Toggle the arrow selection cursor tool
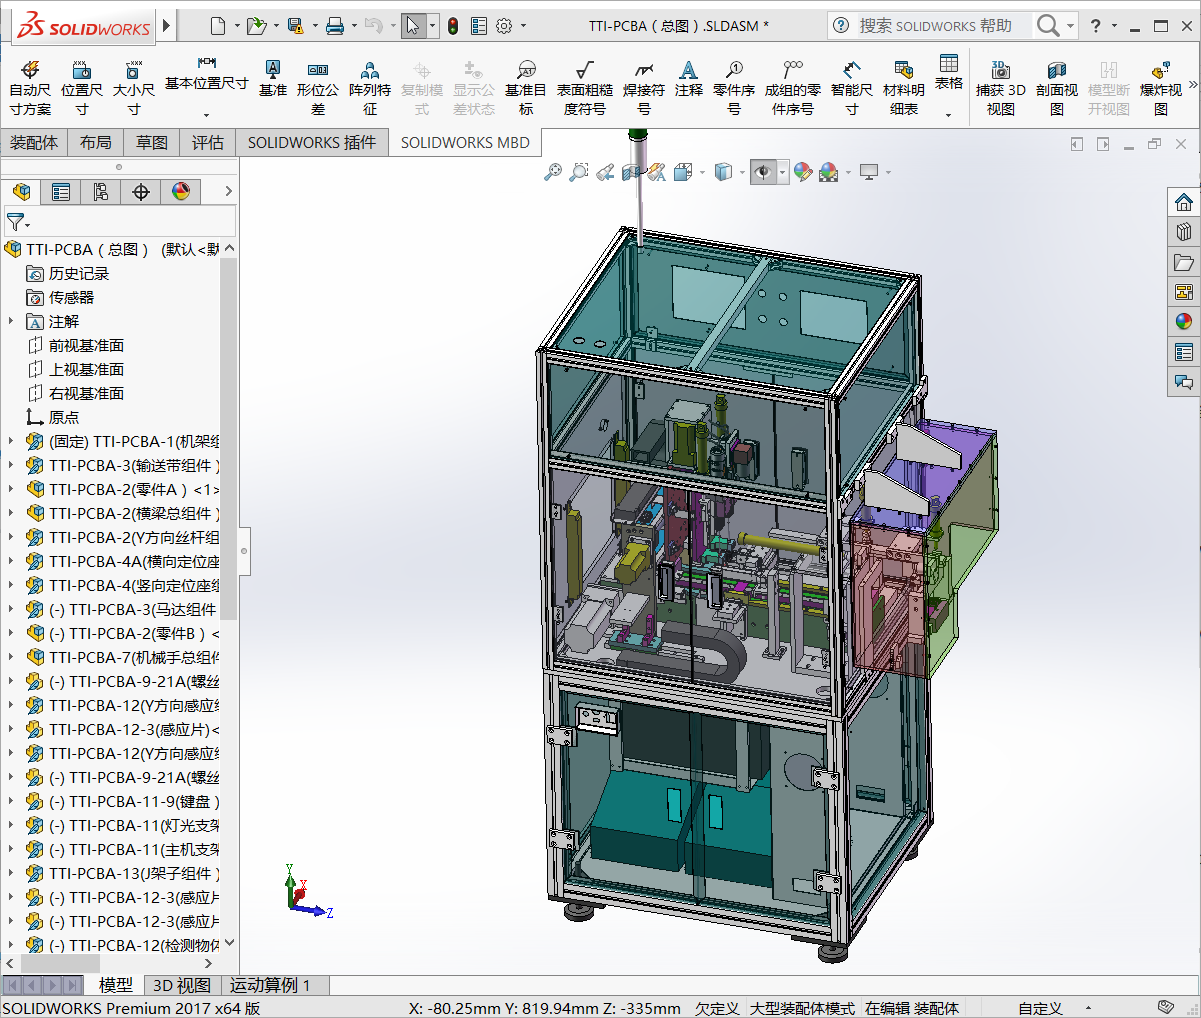This screenshot has width=1201, height=1018. coord(412,26)
